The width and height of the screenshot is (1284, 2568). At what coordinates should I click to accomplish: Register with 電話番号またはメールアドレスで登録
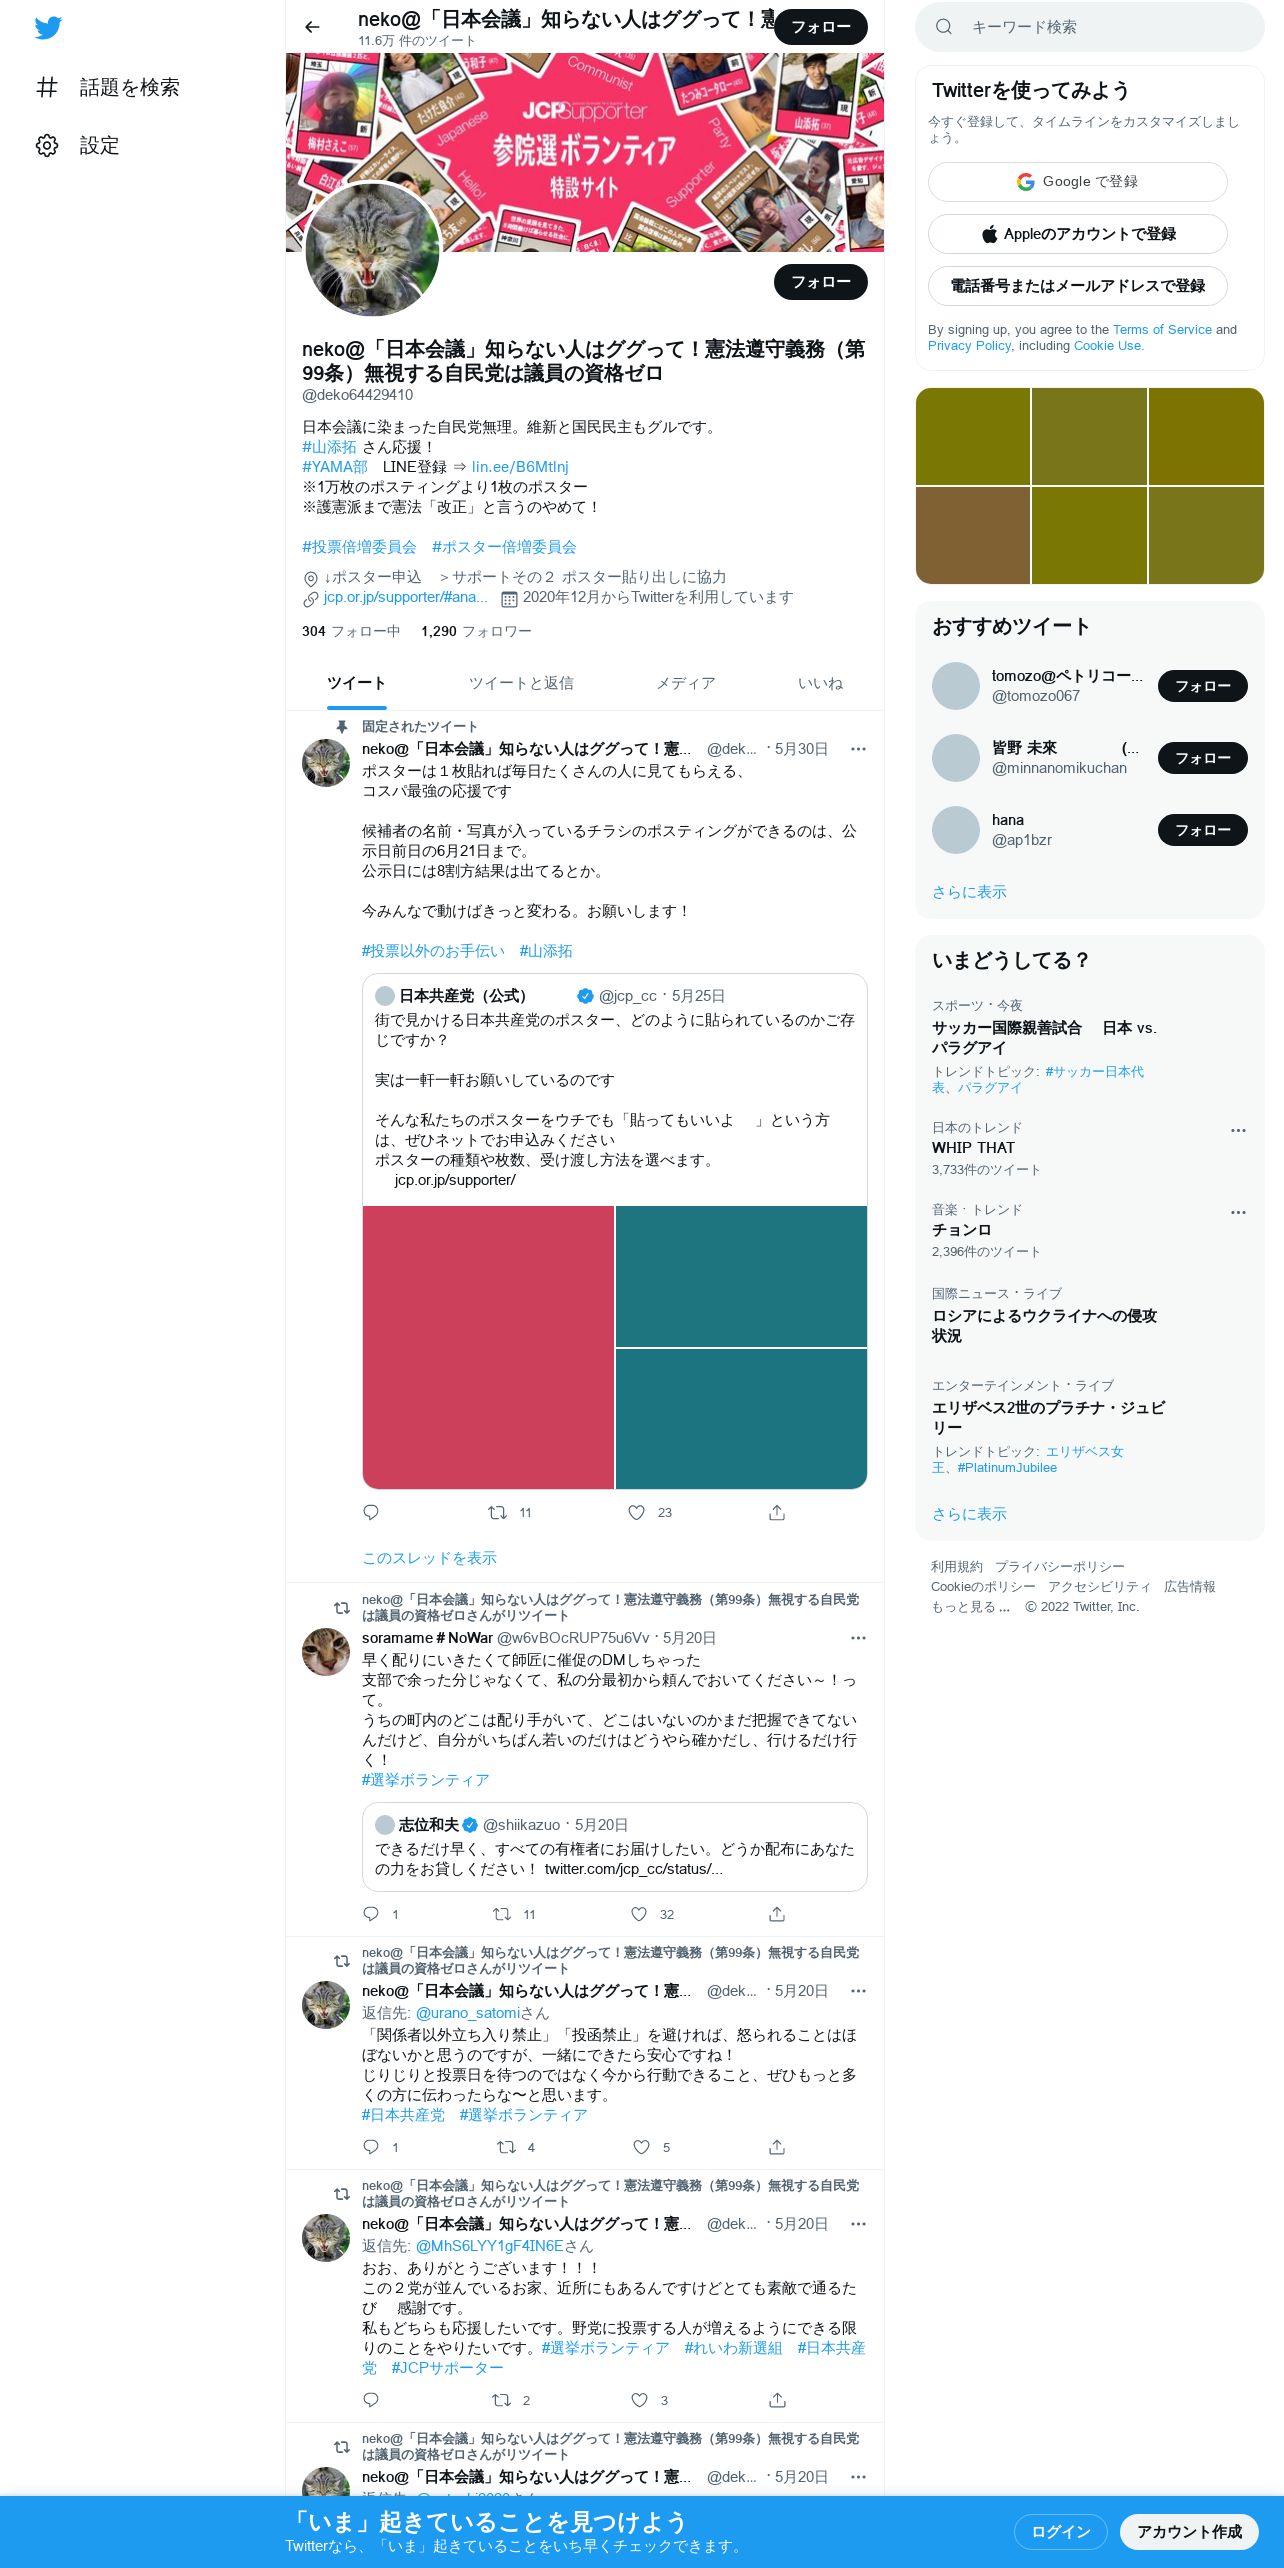[x=1078, y=286]
